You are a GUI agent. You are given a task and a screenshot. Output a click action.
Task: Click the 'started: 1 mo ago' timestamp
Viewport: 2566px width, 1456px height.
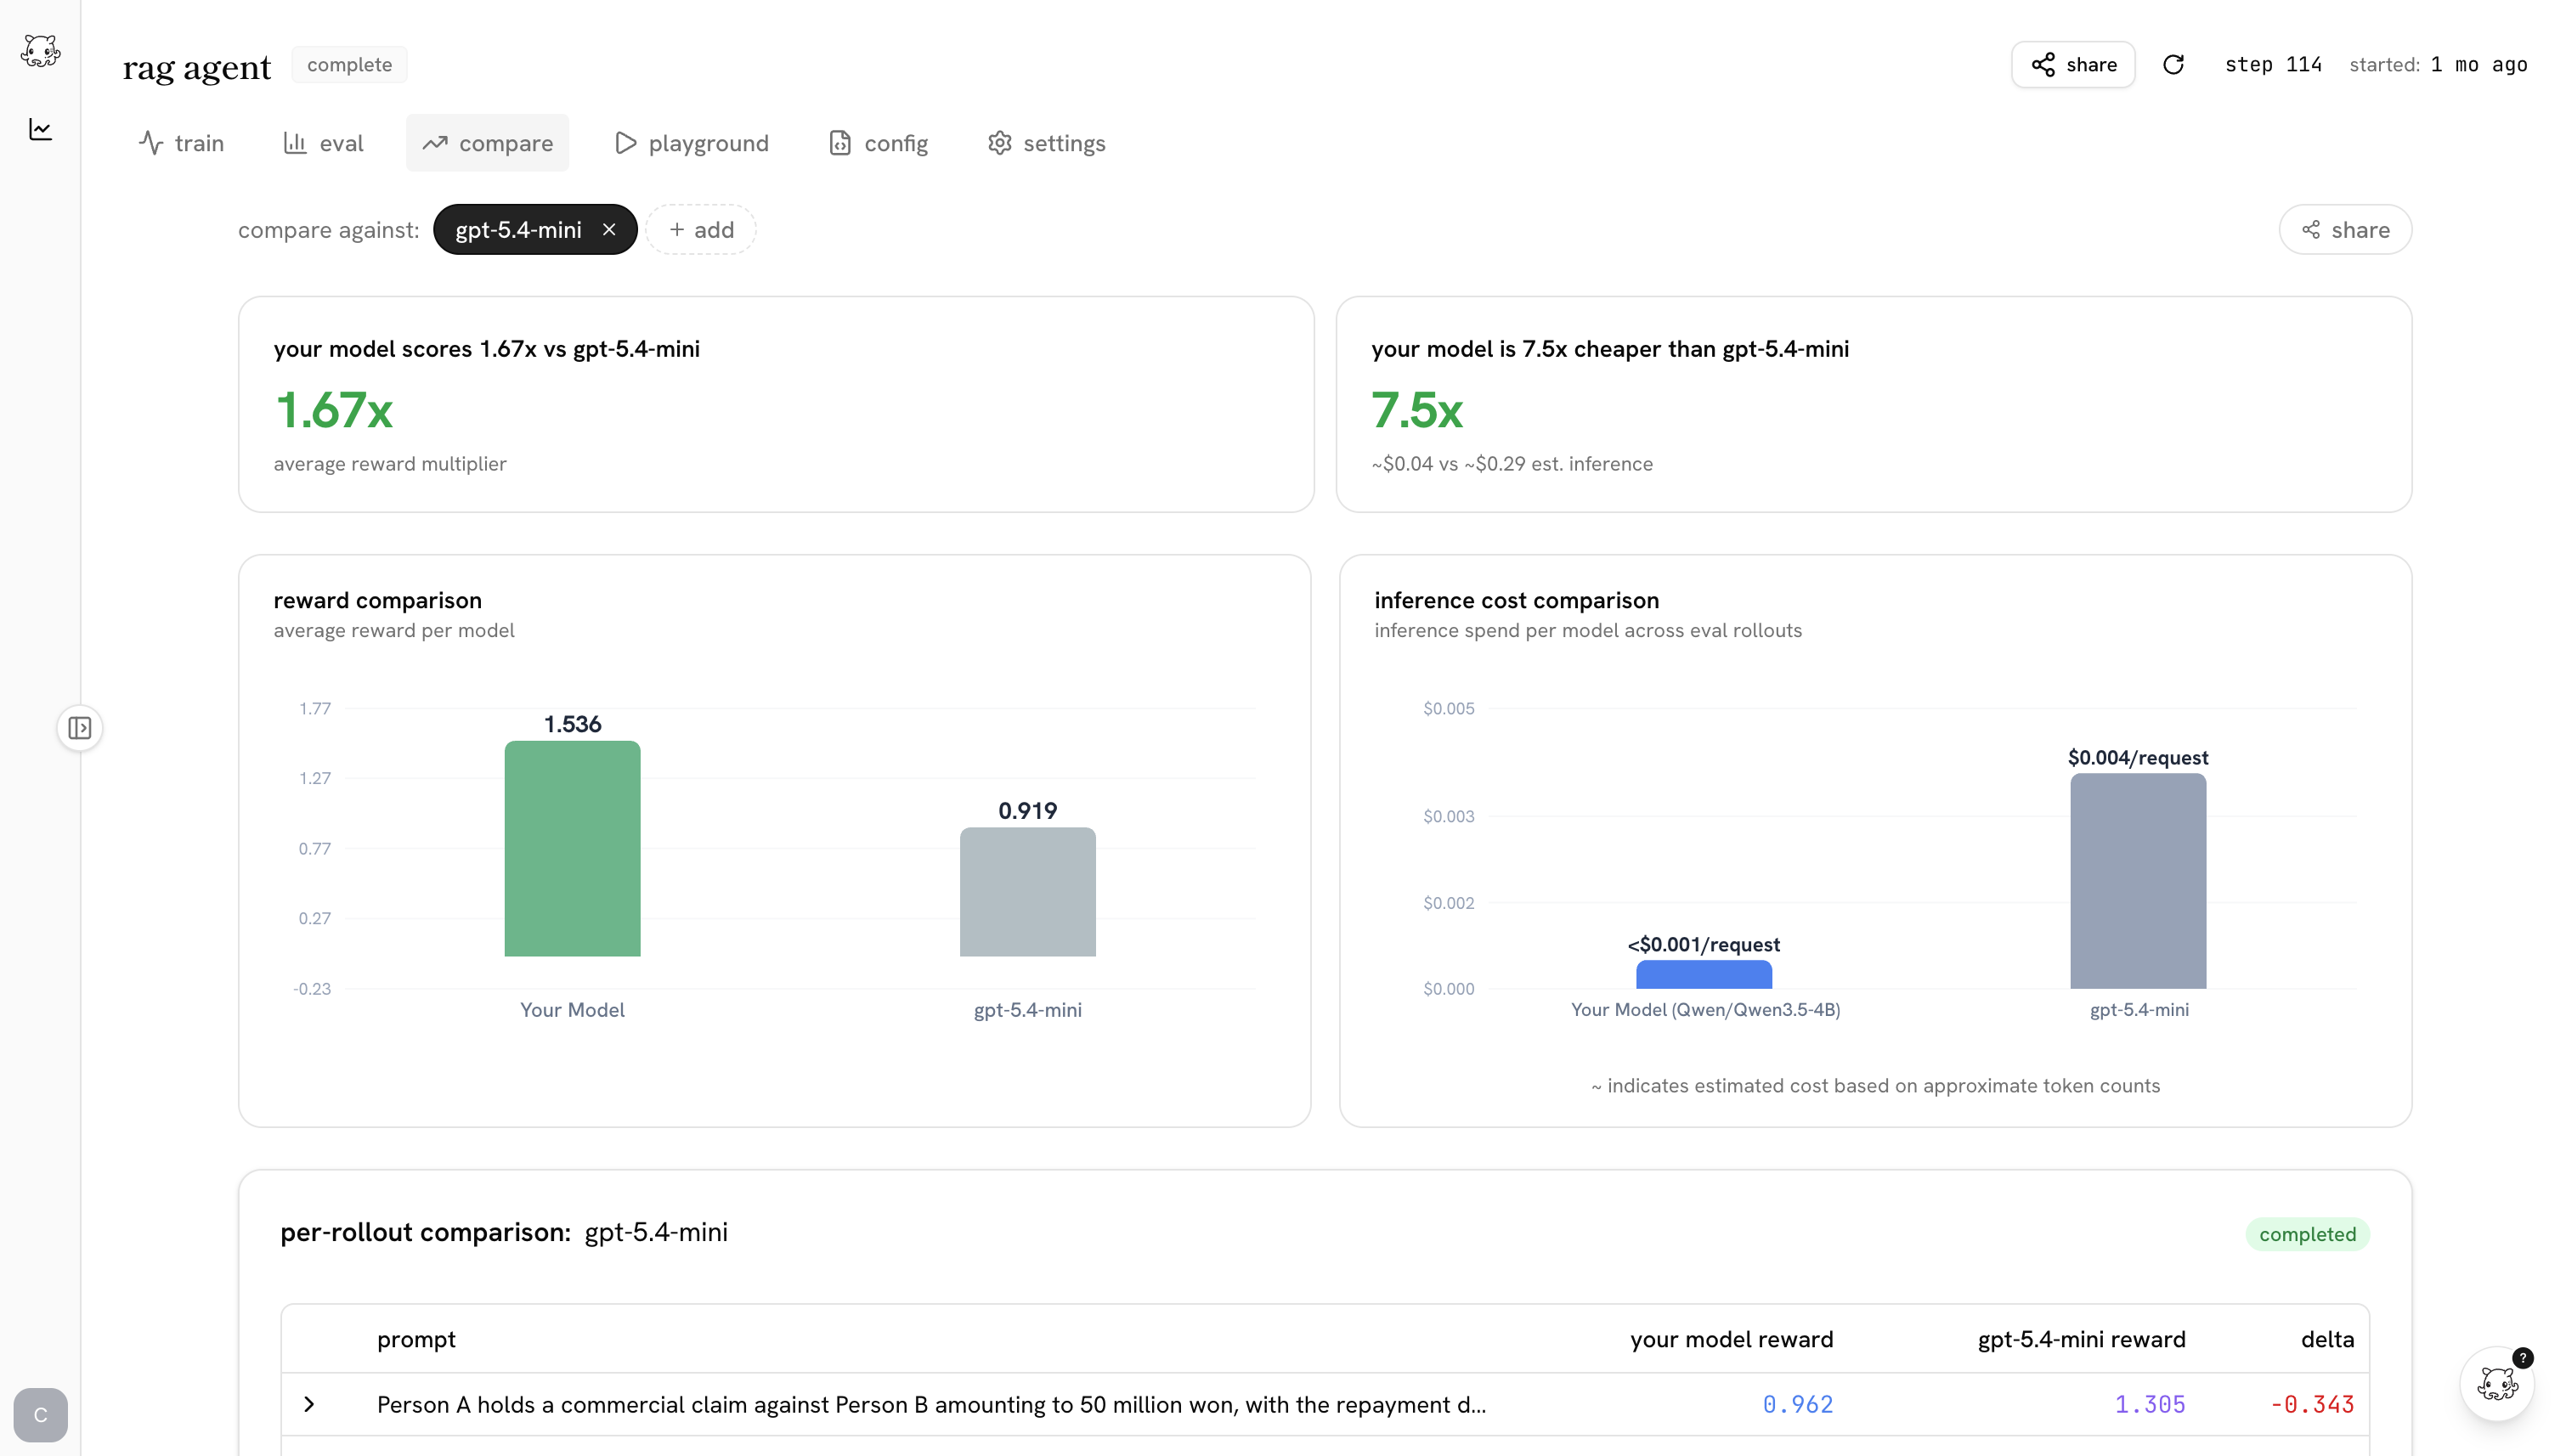coord(2439,65)
